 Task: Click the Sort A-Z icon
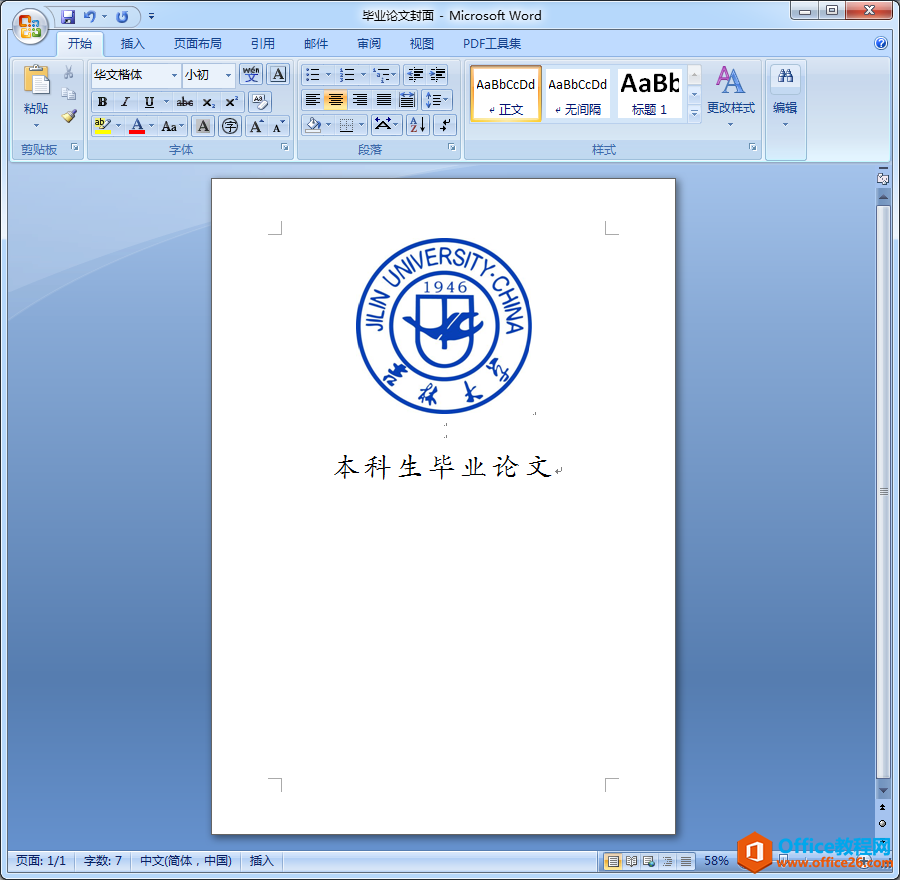click(x=417, y=125)
